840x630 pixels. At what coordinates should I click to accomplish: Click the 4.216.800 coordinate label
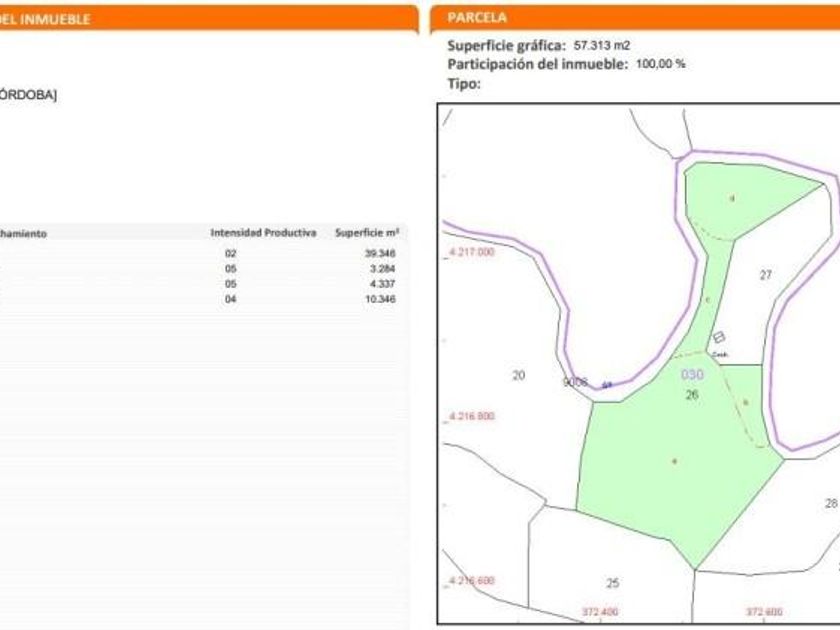click(468, 416)
